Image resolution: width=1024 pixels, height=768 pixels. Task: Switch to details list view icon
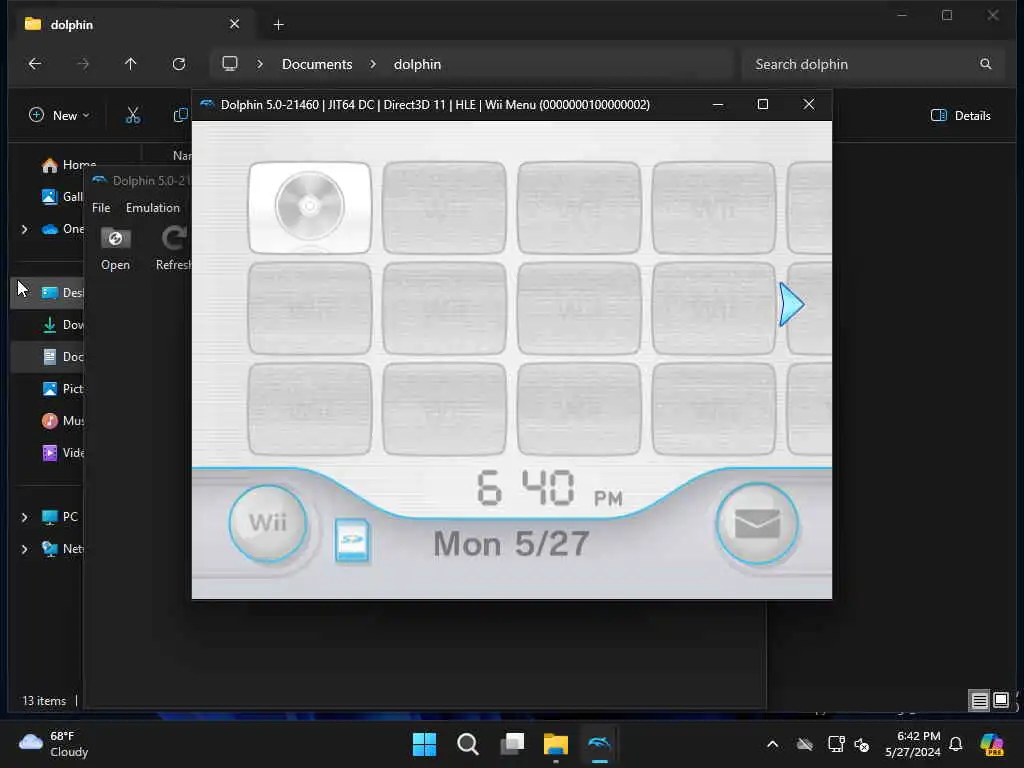pyautogui.click(x=980, y=701)
